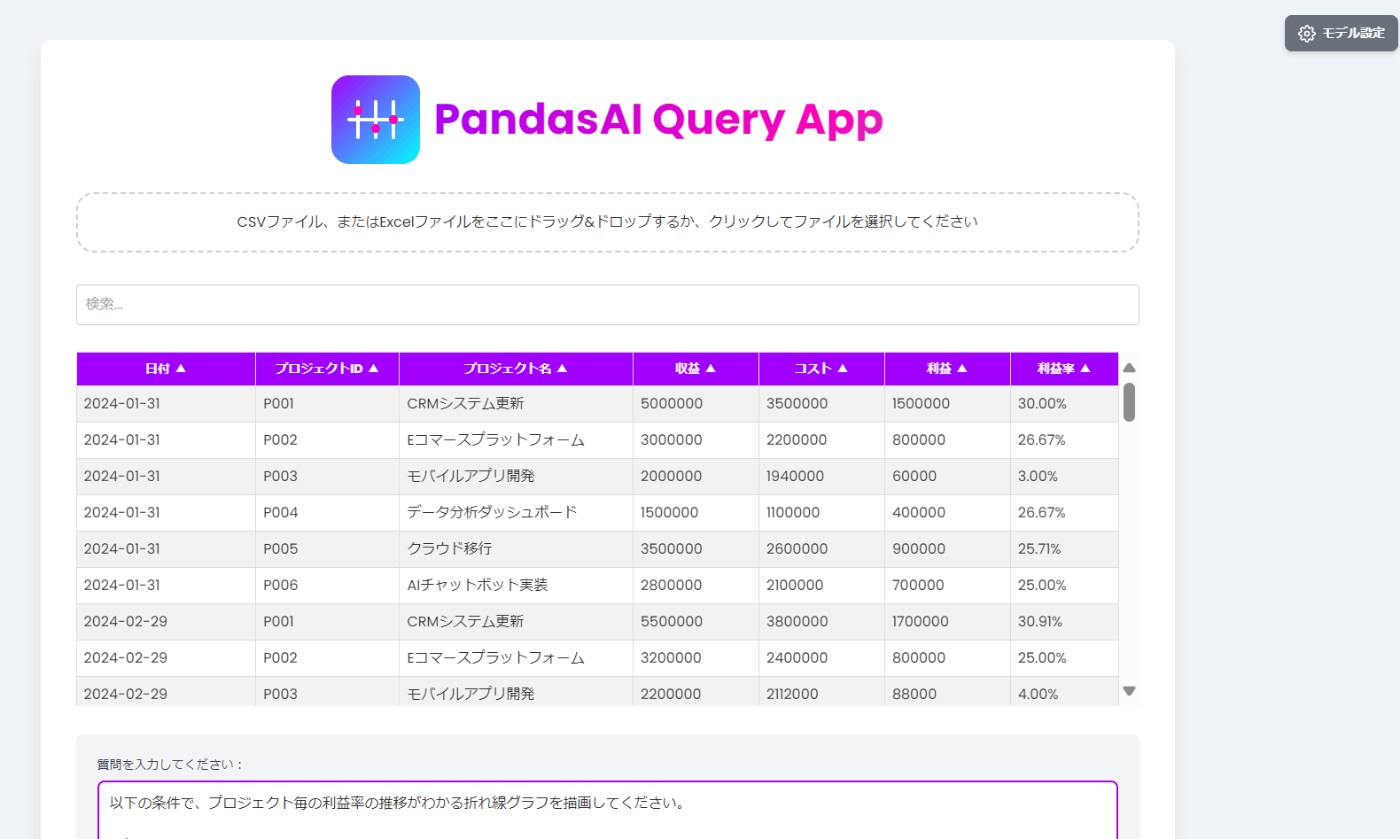Click the 5500000 revenue cell
The image size is (1400, 839).
[696, 621]
